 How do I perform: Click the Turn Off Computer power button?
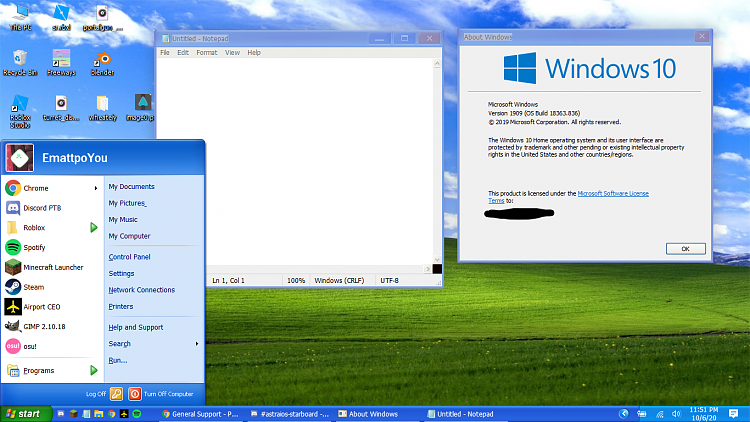tap(135, 394)
